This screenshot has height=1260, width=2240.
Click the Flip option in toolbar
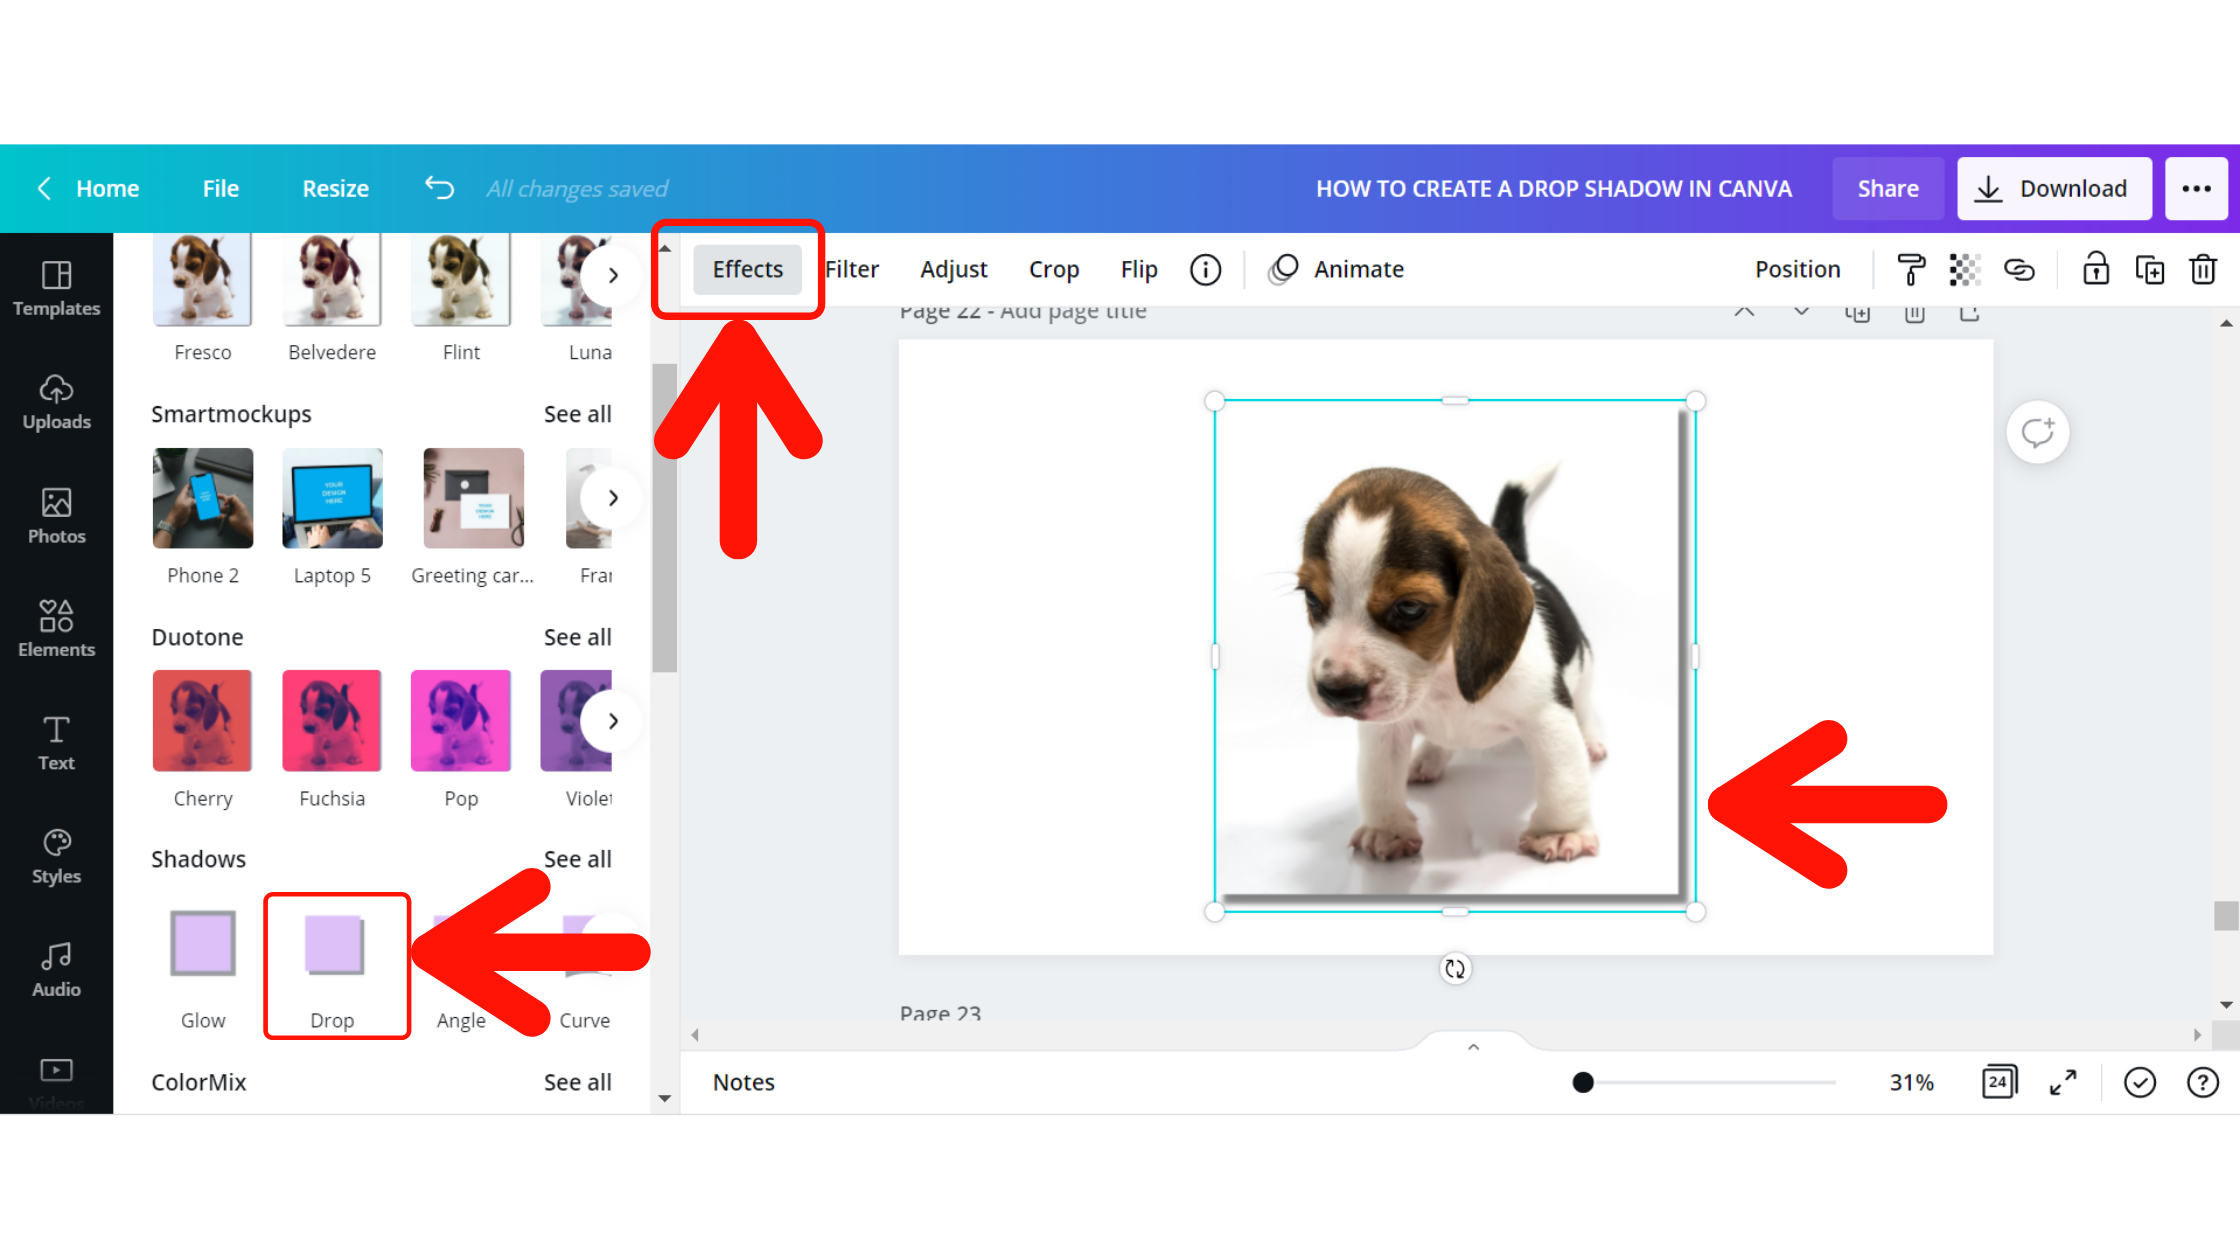(1138, 269)
